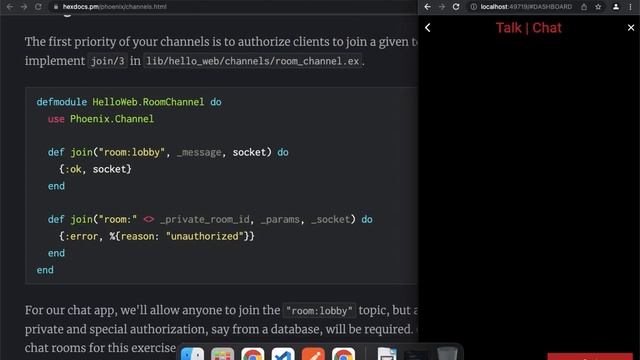The image size is (640, 360).
Task: Open Finder from the dock
Action: (192, 354)
